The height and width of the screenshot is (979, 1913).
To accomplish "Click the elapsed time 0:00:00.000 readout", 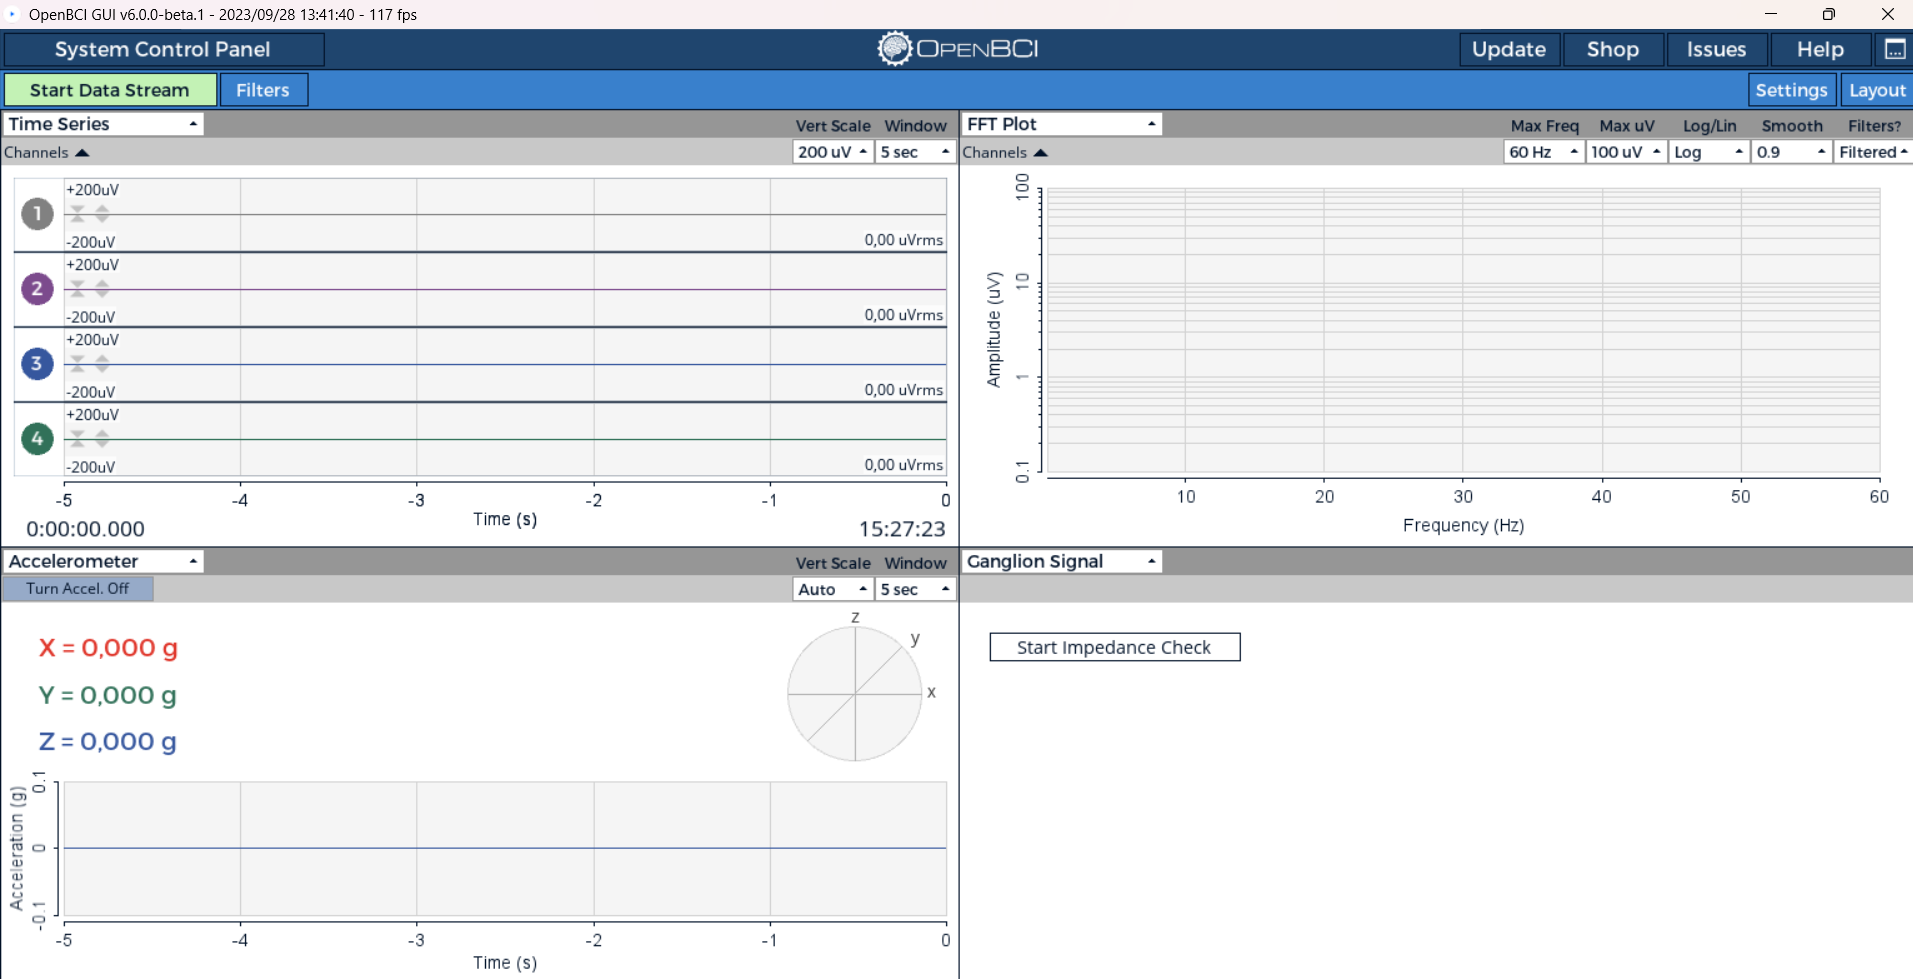I will 86,529.
